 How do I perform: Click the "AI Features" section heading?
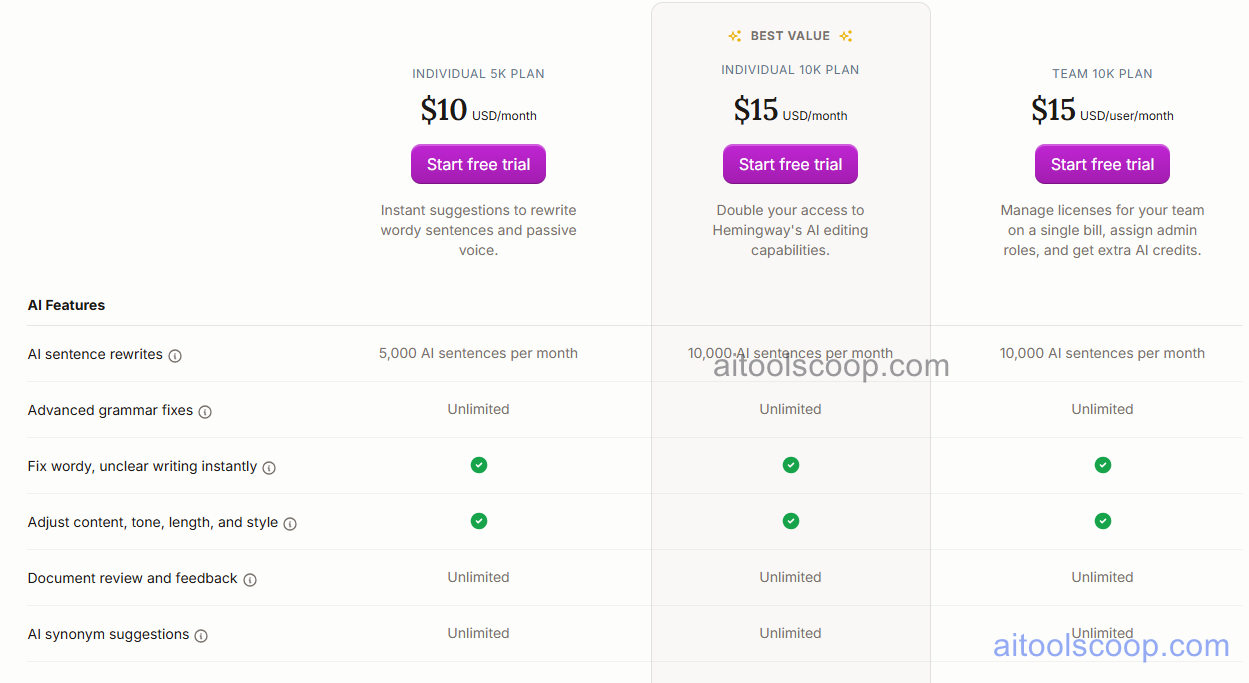pyautogui.click(x=66, y=305)
